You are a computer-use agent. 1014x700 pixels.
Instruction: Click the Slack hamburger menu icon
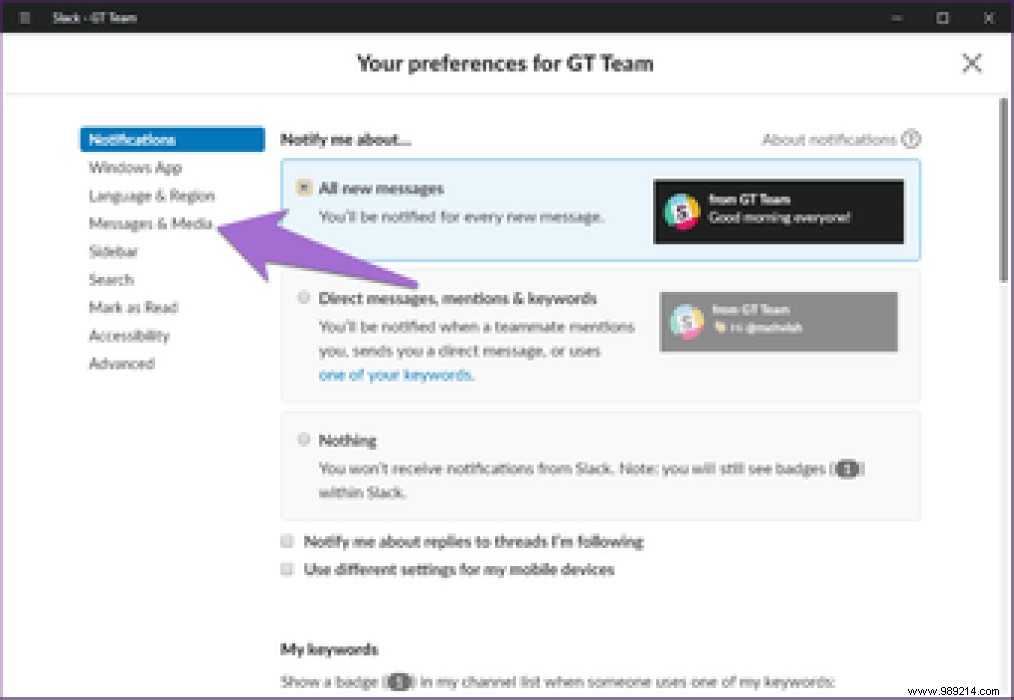[24, 17]
